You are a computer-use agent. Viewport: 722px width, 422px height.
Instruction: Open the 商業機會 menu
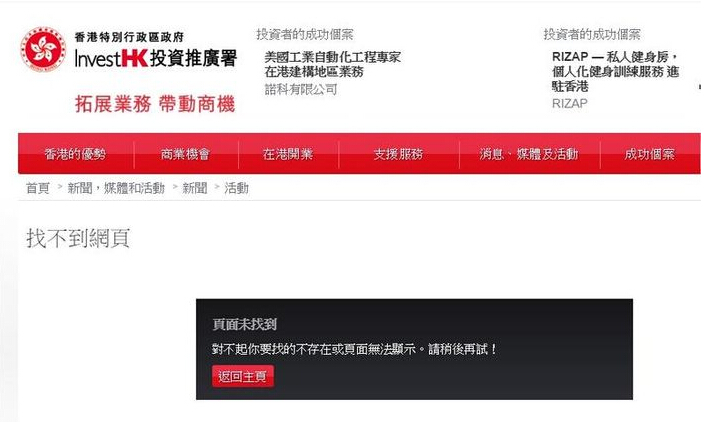185,154
